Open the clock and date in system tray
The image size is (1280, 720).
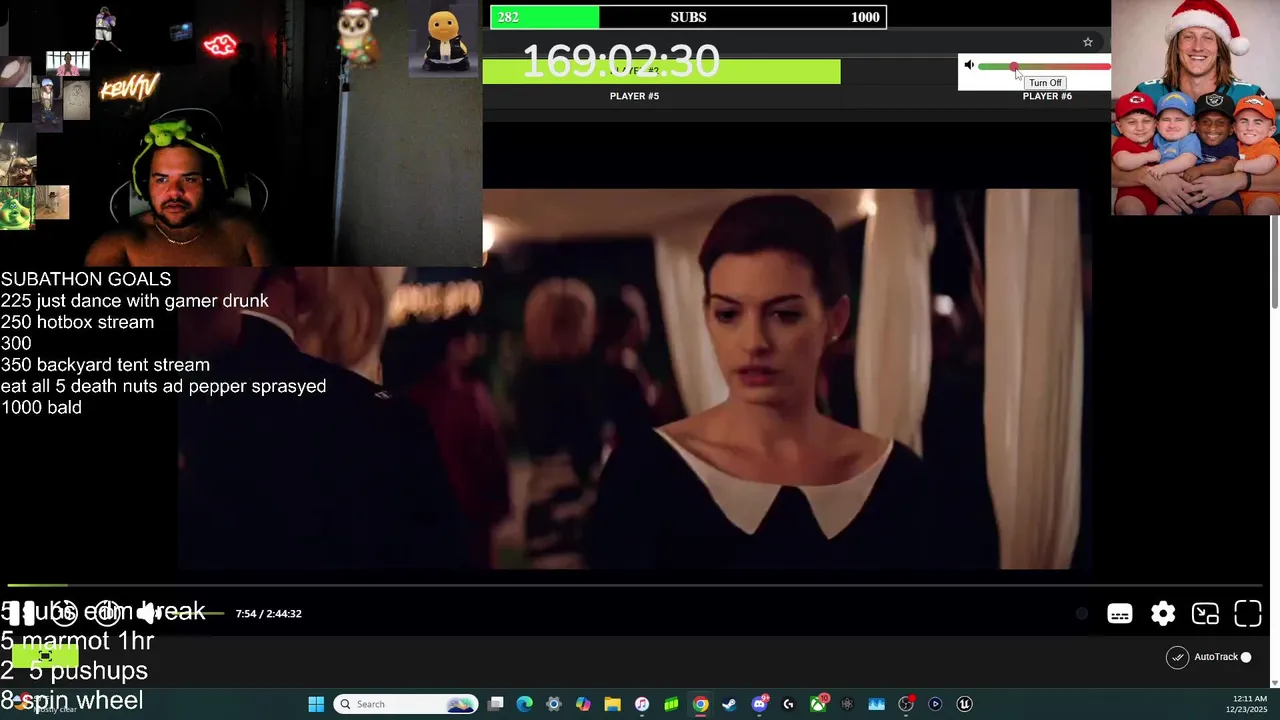tap(1249, 704)
